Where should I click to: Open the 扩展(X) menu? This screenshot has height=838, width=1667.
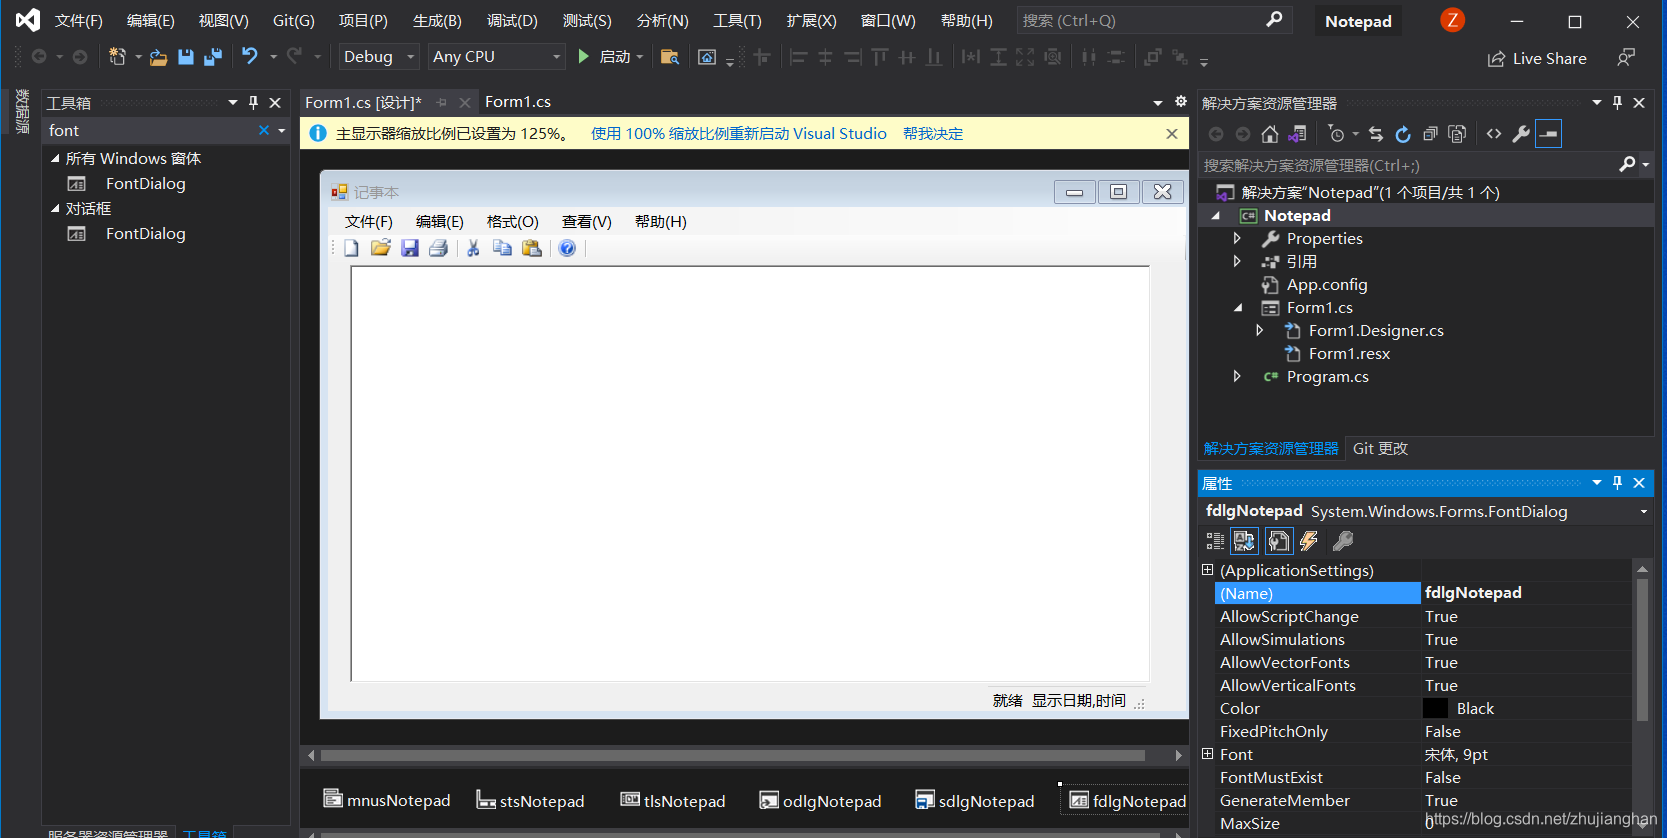click(x=811, y=20)
